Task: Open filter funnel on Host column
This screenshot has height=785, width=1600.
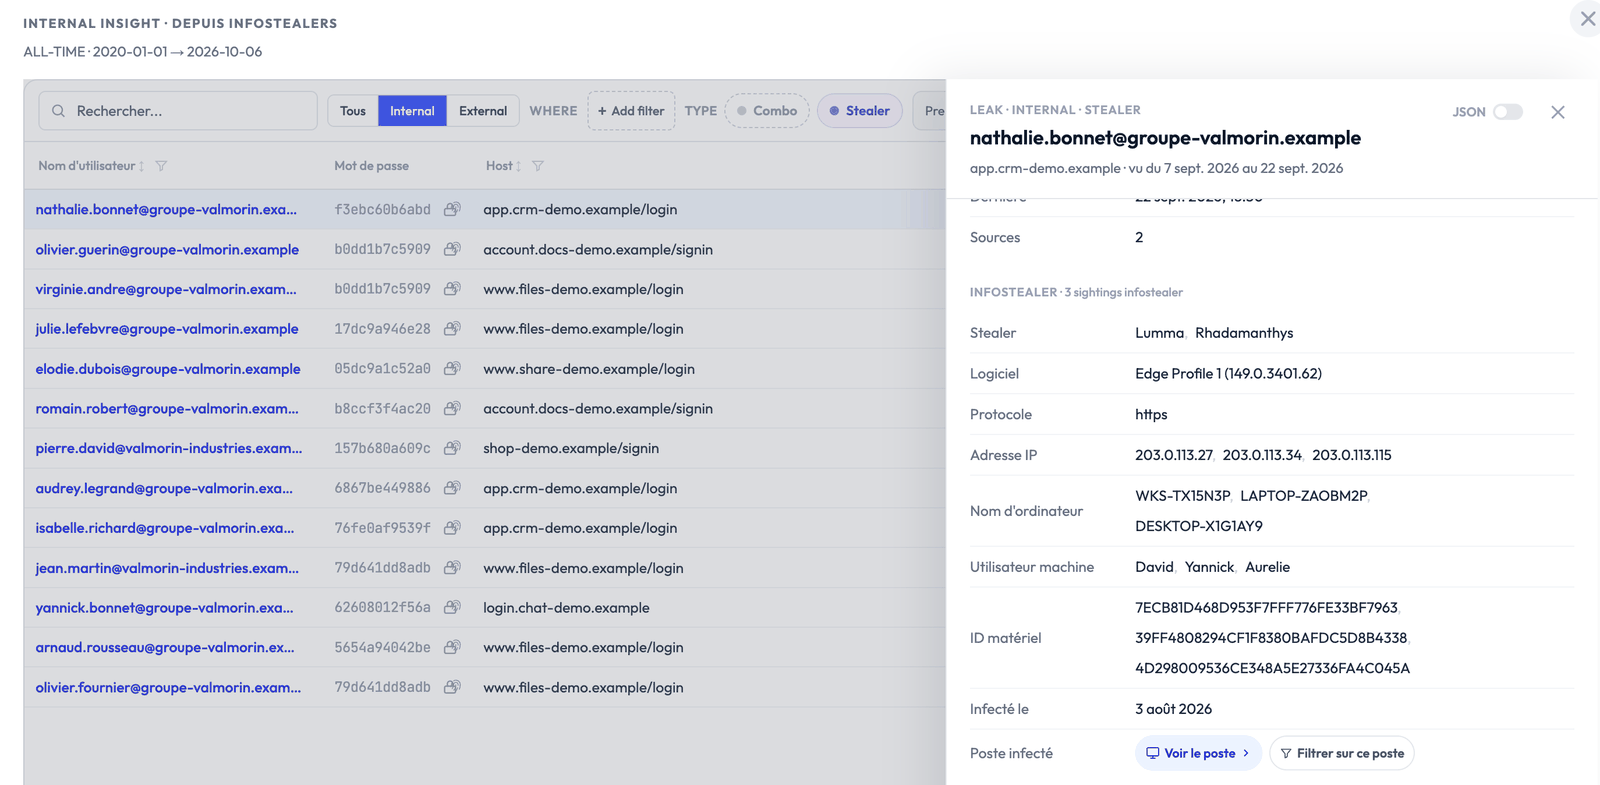Action: click(538, 166)
